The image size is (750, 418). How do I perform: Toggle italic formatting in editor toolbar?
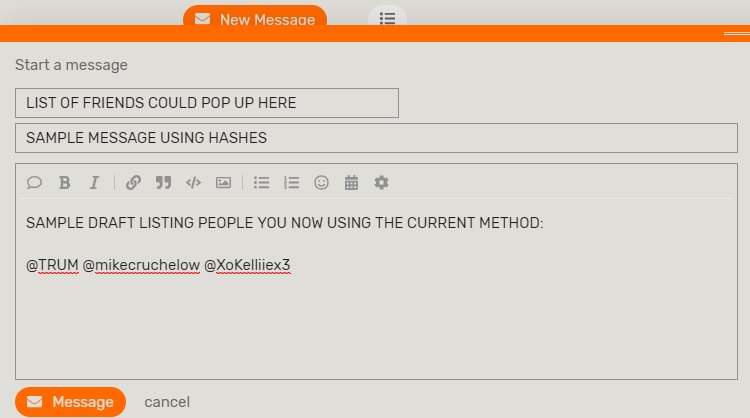tap(94, 183)
